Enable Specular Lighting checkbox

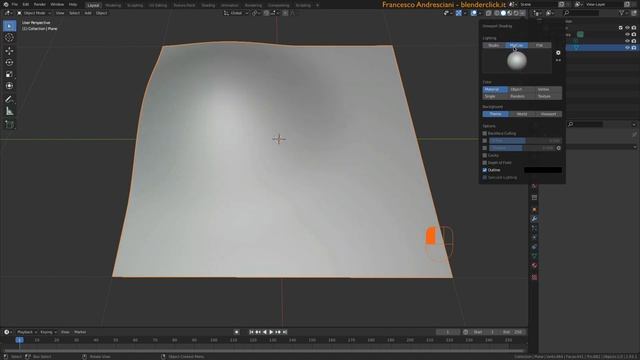coord(485,178)
